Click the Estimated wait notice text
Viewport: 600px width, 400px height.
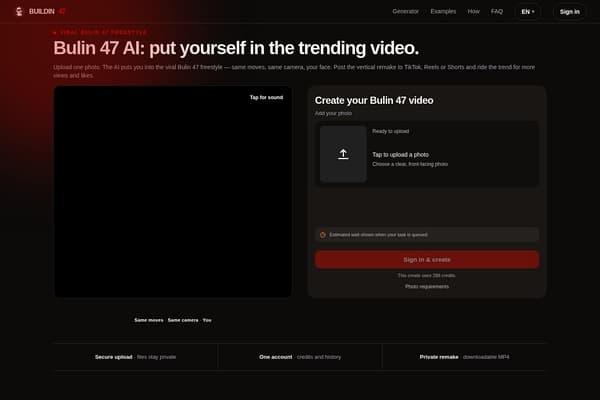[378, 235]
